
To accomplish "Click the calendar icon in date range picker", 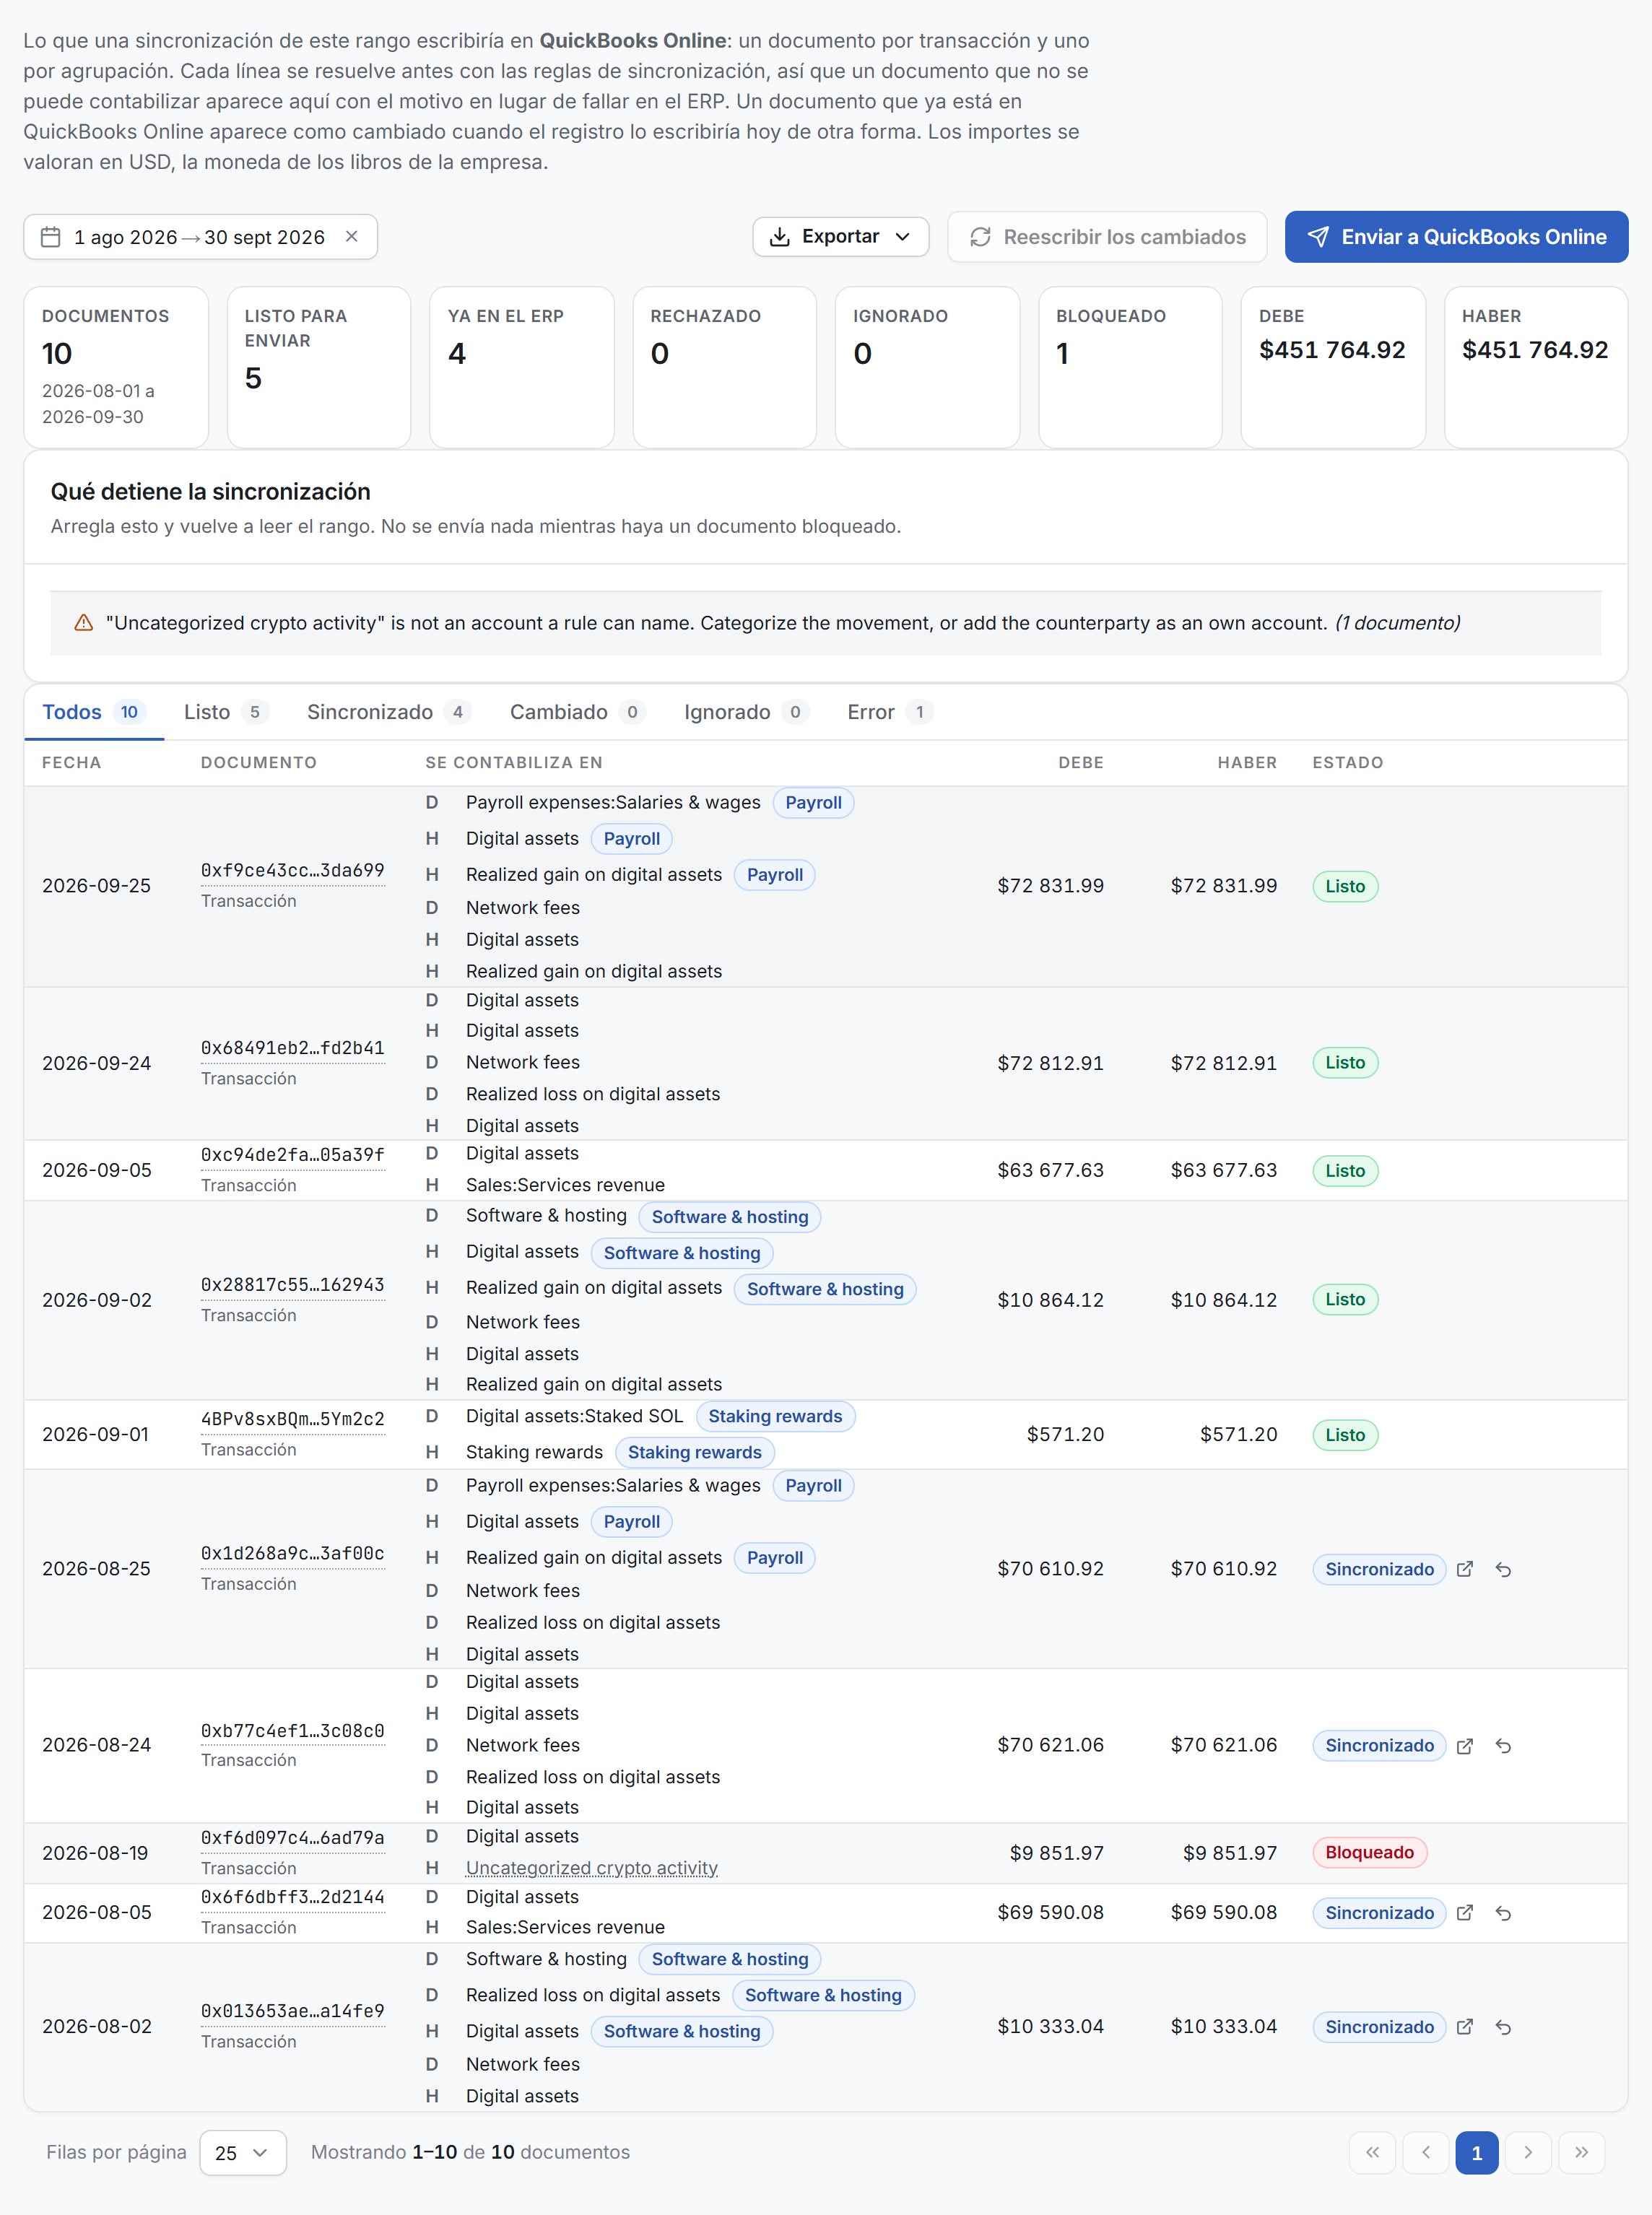I will pos(50,237).
